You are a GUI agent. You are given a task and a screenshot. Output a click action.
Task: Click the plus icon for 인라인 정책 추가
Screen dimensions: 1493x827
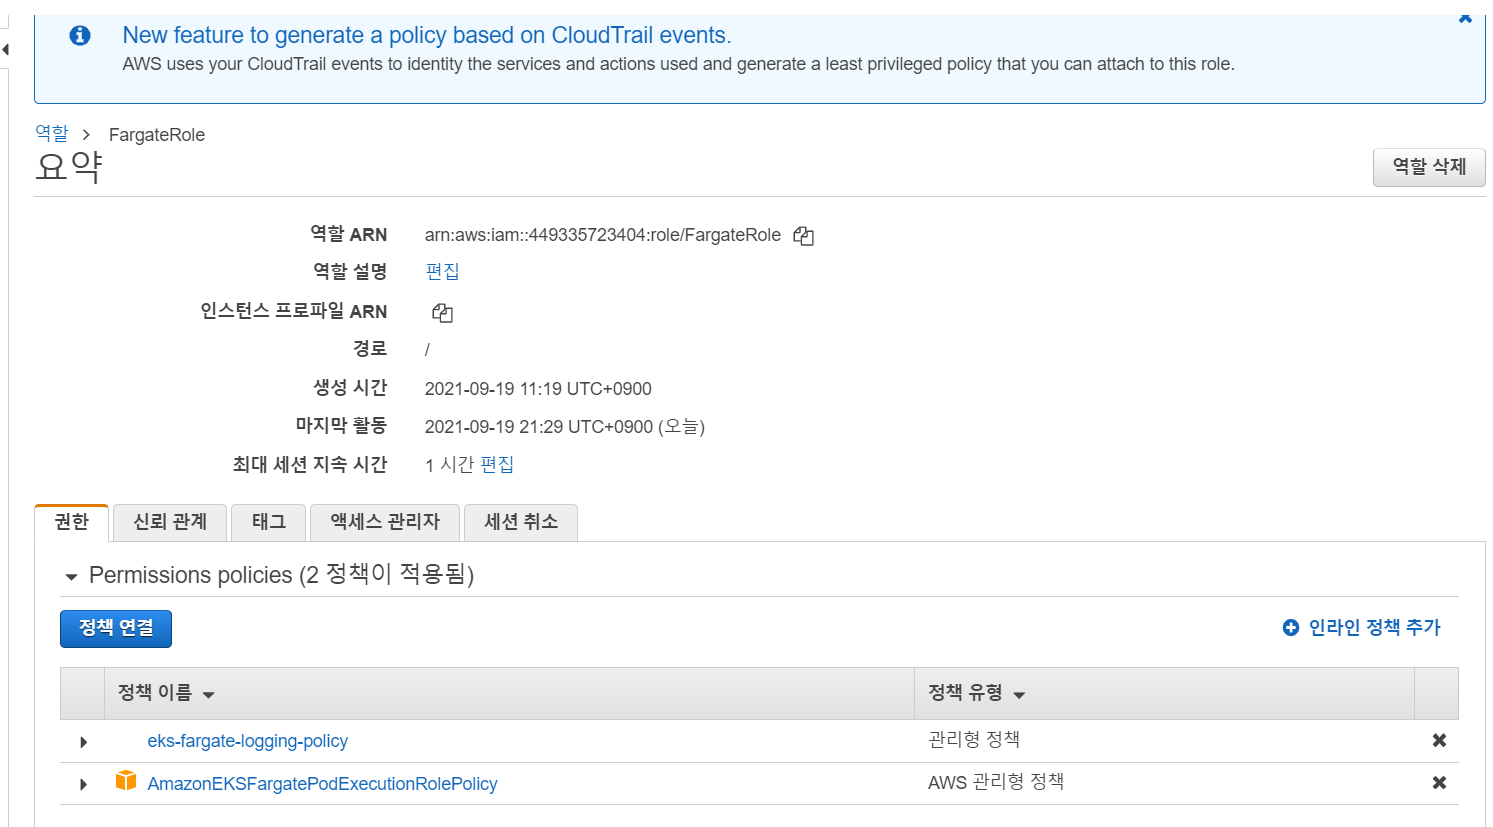coord(1288,627)
